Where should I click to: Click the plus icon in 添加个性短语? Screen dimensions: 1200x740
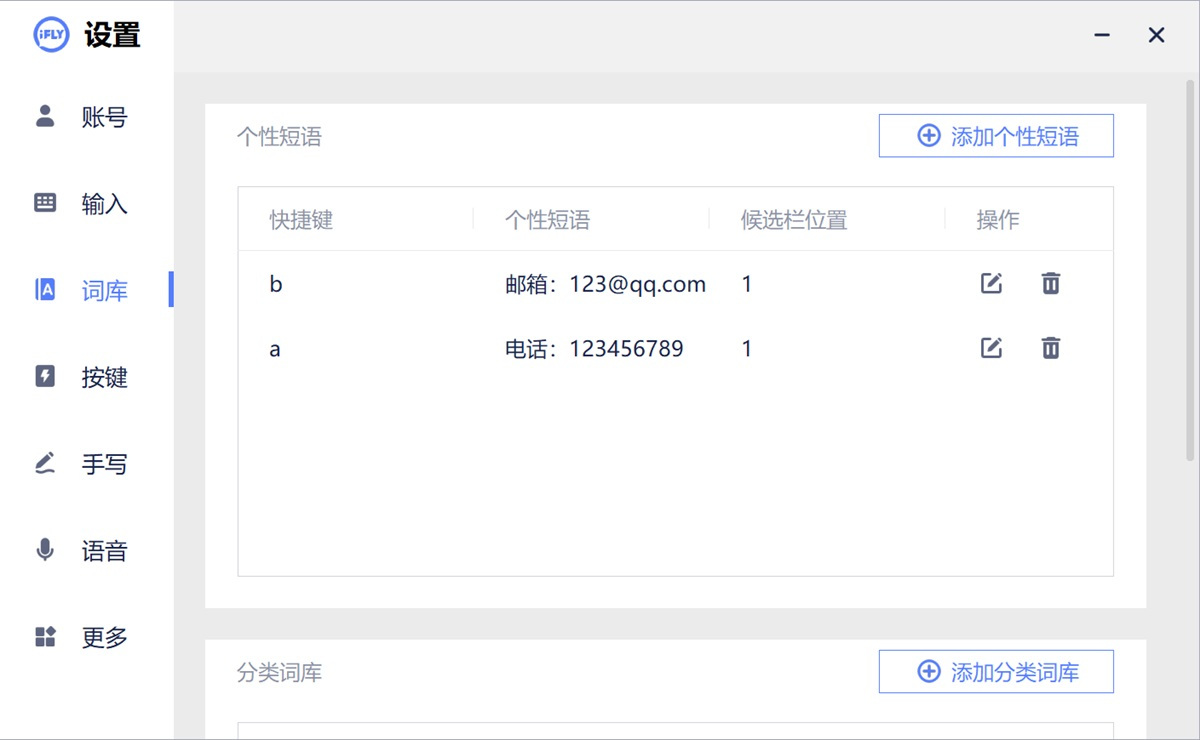928,135
